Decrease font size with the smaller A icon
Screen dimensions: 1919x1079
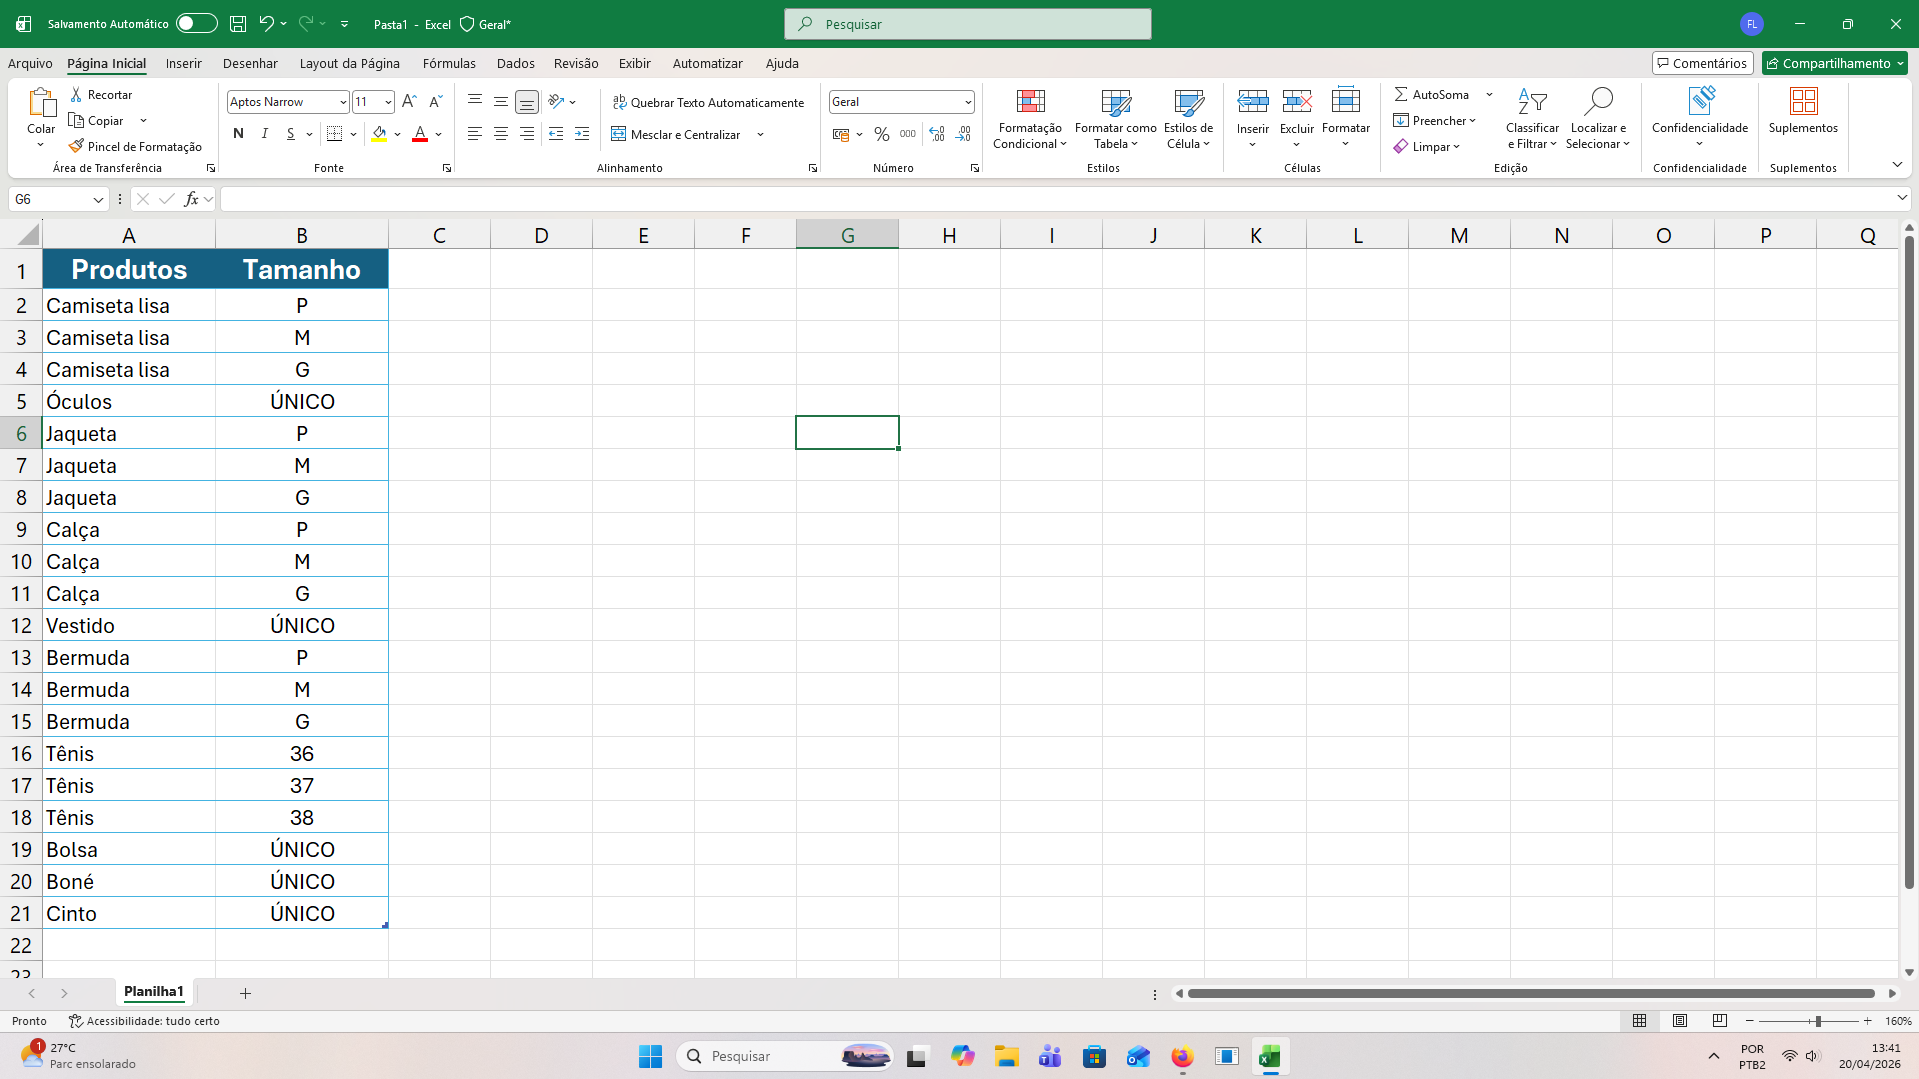click(x=435, y=101)
